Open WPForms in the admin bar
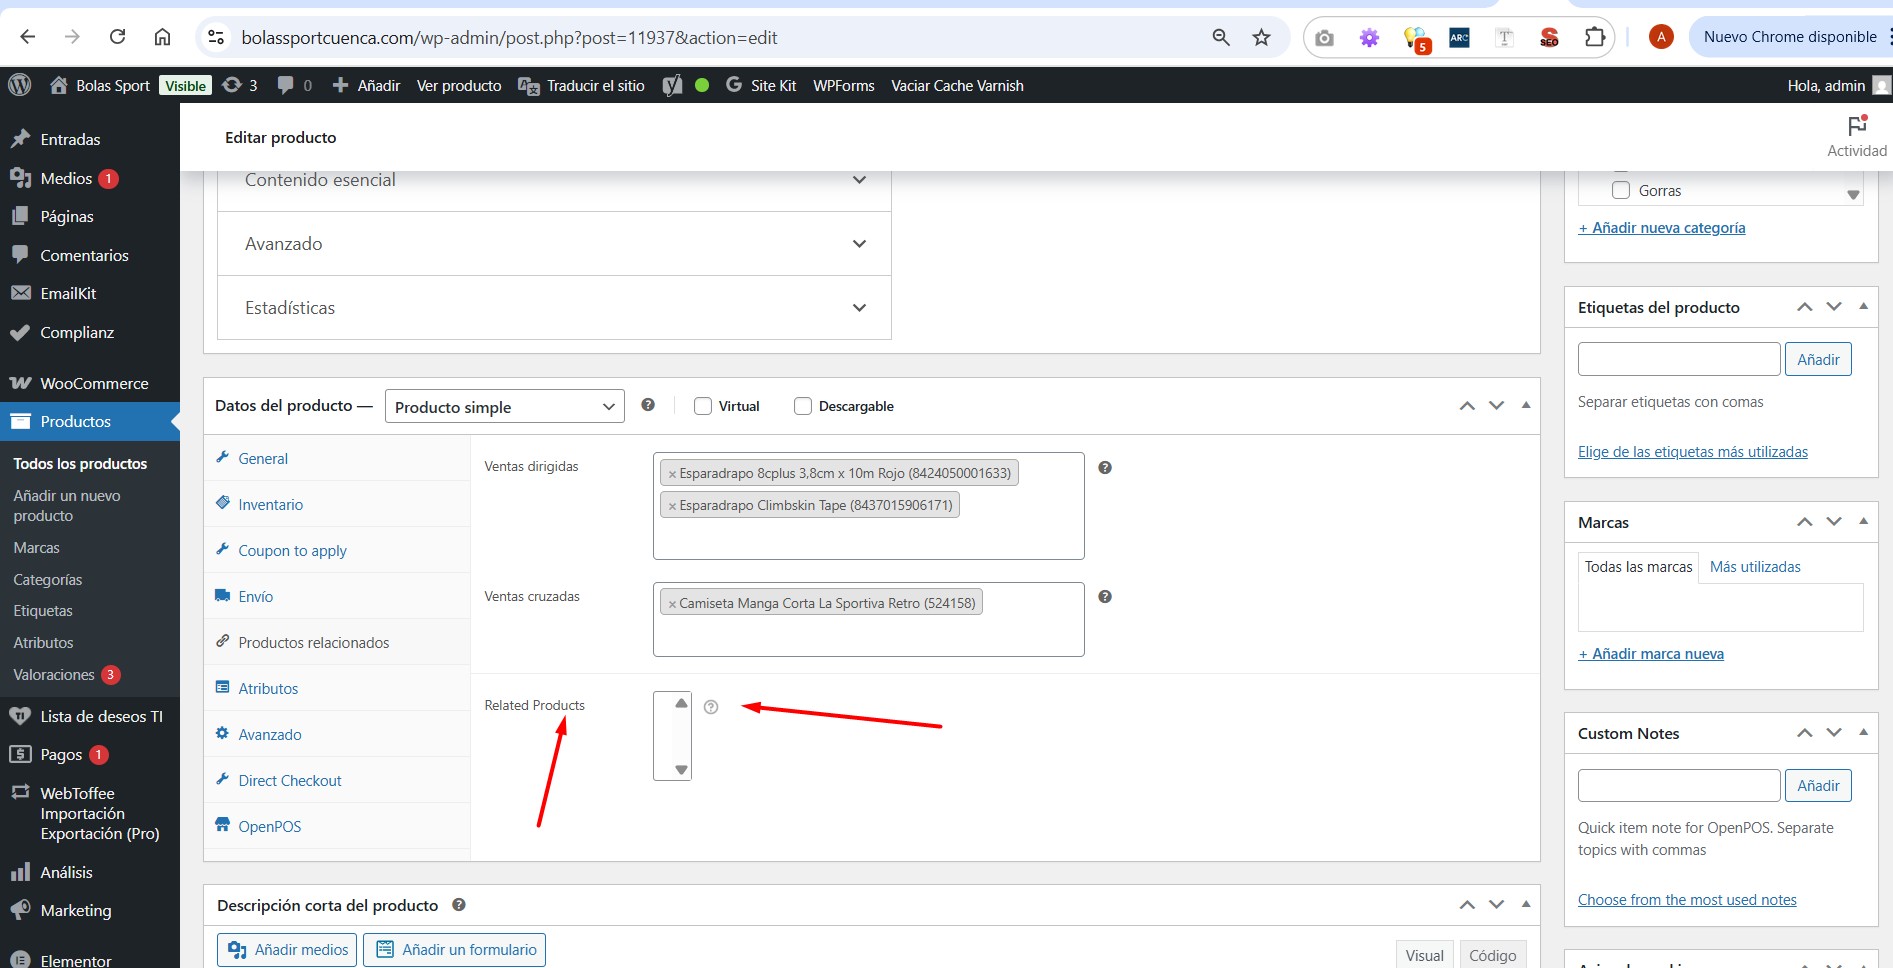Screen dimensions: 1893x968 coord(843,85)
